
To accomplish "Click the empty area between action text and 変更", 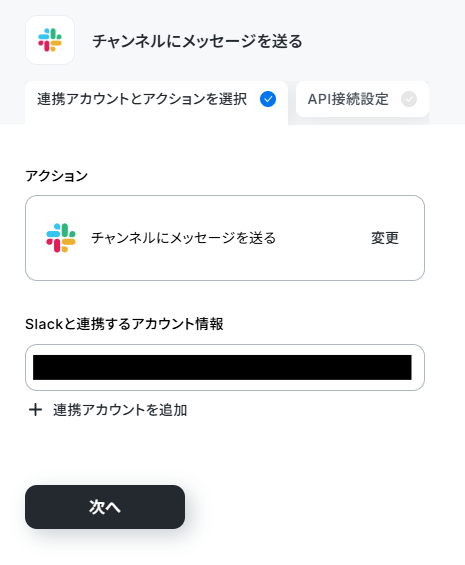I will coord(323,238).
